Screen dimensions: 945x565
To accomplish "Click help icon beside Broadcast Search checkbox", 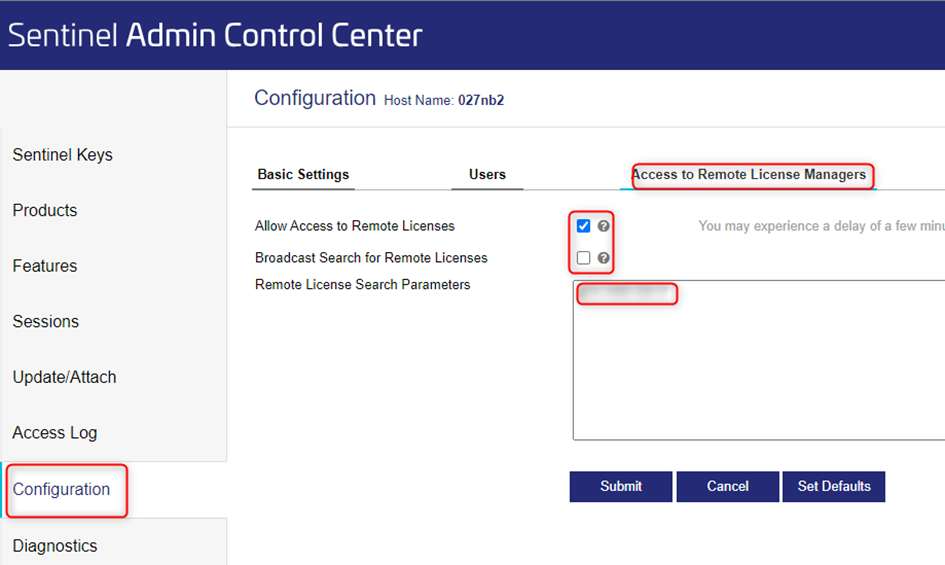I will [x=603, y=258].
